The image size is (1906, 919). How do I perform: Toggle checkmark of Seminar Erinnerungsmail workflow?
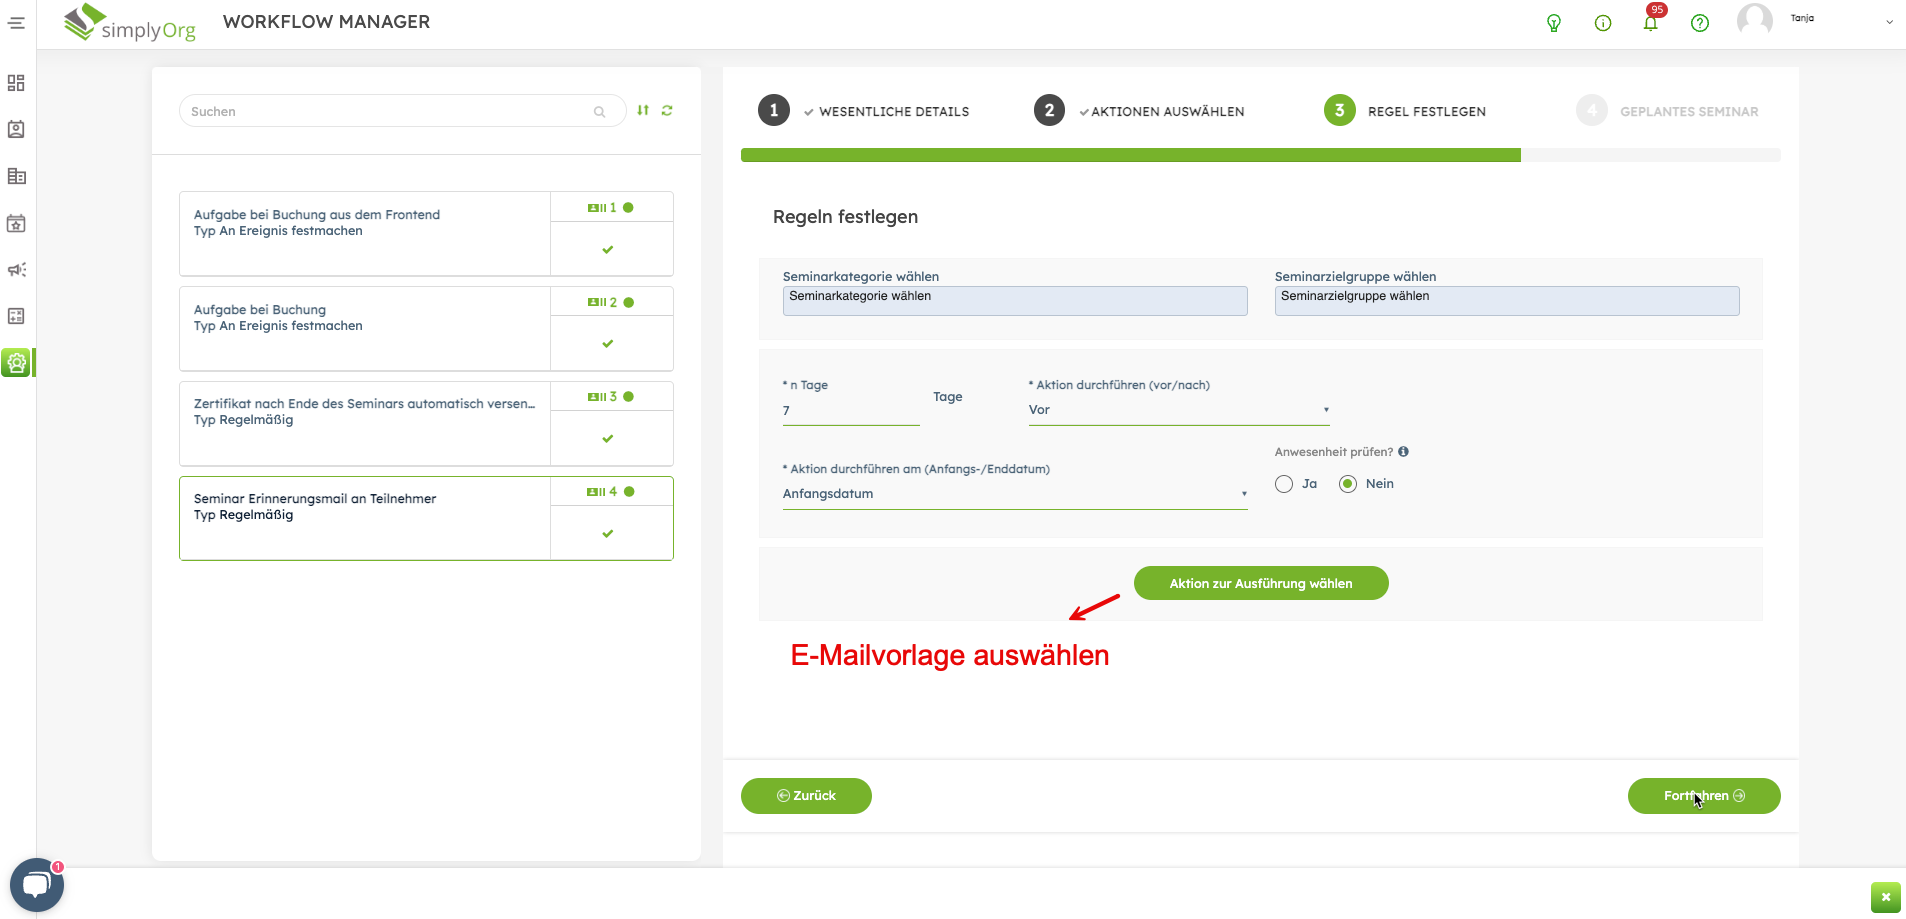click(x=608, y=534)
